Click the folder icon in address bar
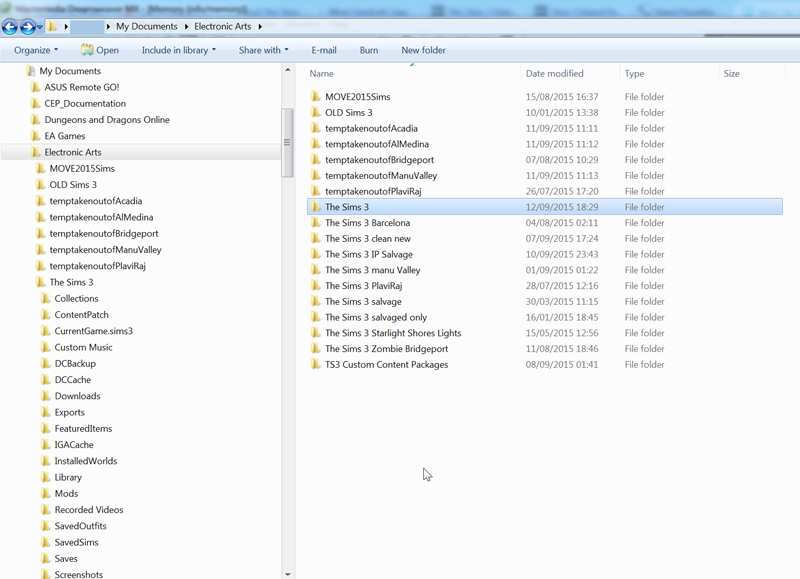800x579 pixels. (52, 26)
